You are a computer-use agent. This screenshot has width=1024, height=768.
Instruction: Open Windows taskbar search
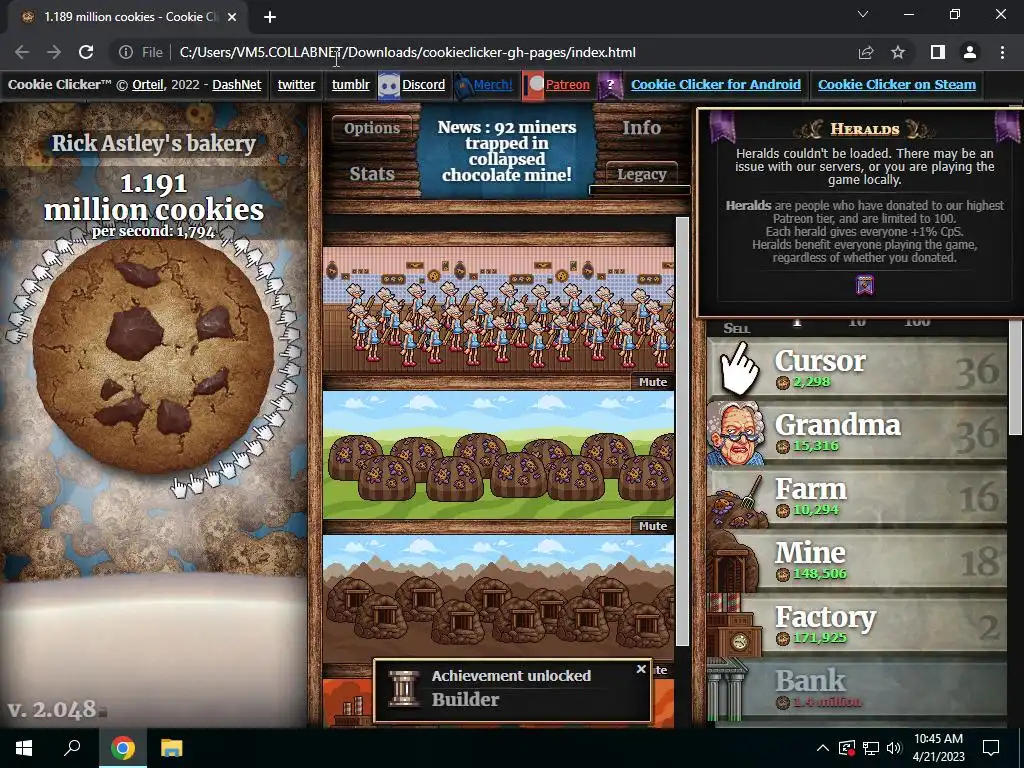[x=72, y=748]
